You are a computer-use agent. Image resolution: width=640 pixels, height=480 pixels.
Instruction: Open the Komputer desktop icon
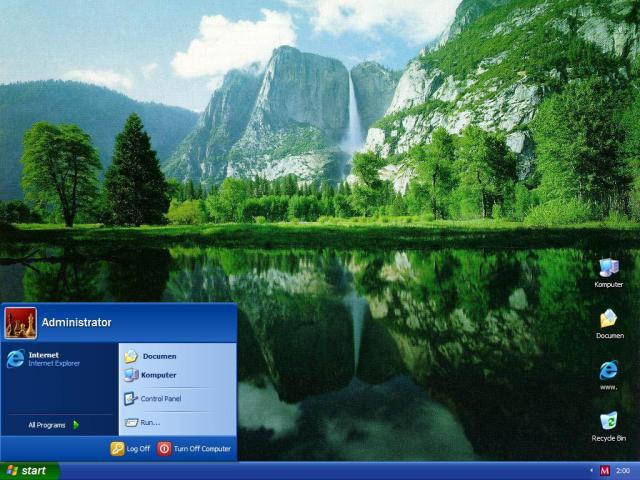pos(609,273)
